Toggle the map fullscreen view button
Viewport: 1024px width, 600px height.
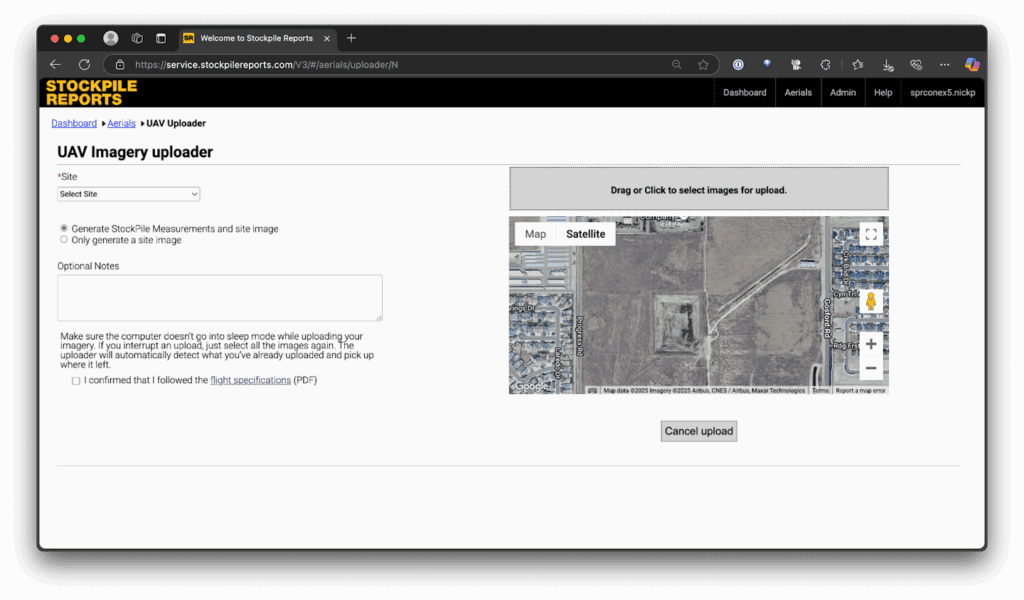pyautogui.click(x=871, y=234)
